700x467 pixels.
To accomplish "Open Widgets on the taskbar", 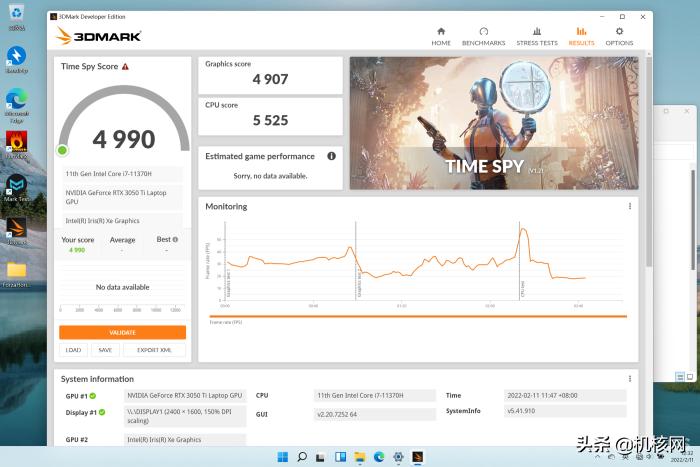I will [340, 457].
